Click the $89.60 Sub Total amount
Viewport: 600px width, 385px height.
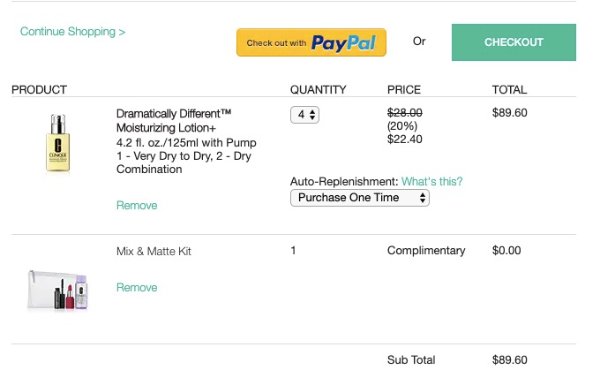point(509,360)
